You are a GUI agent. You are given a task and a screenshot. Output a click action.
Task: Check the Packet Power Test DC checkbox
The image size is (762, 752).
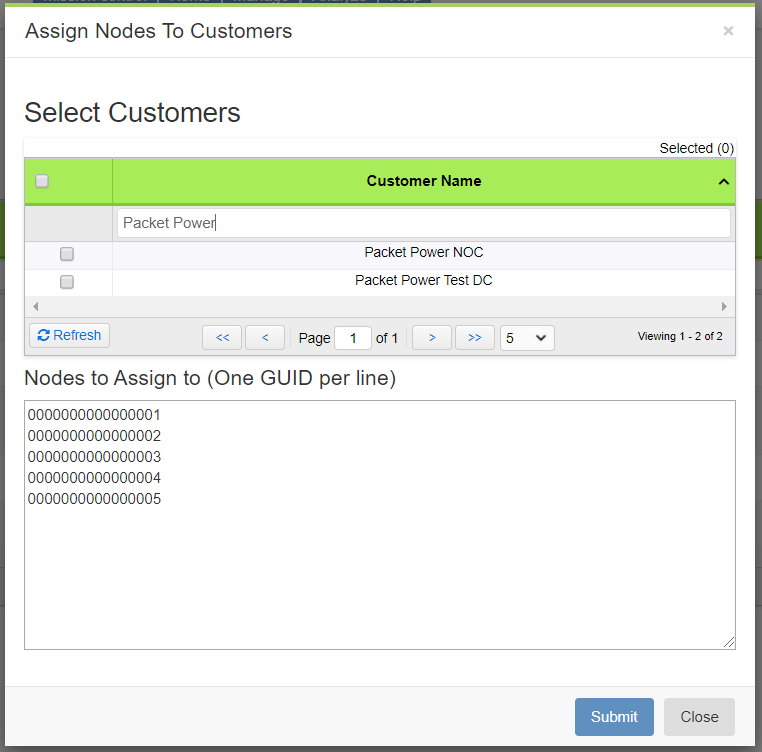pos(67,282)
